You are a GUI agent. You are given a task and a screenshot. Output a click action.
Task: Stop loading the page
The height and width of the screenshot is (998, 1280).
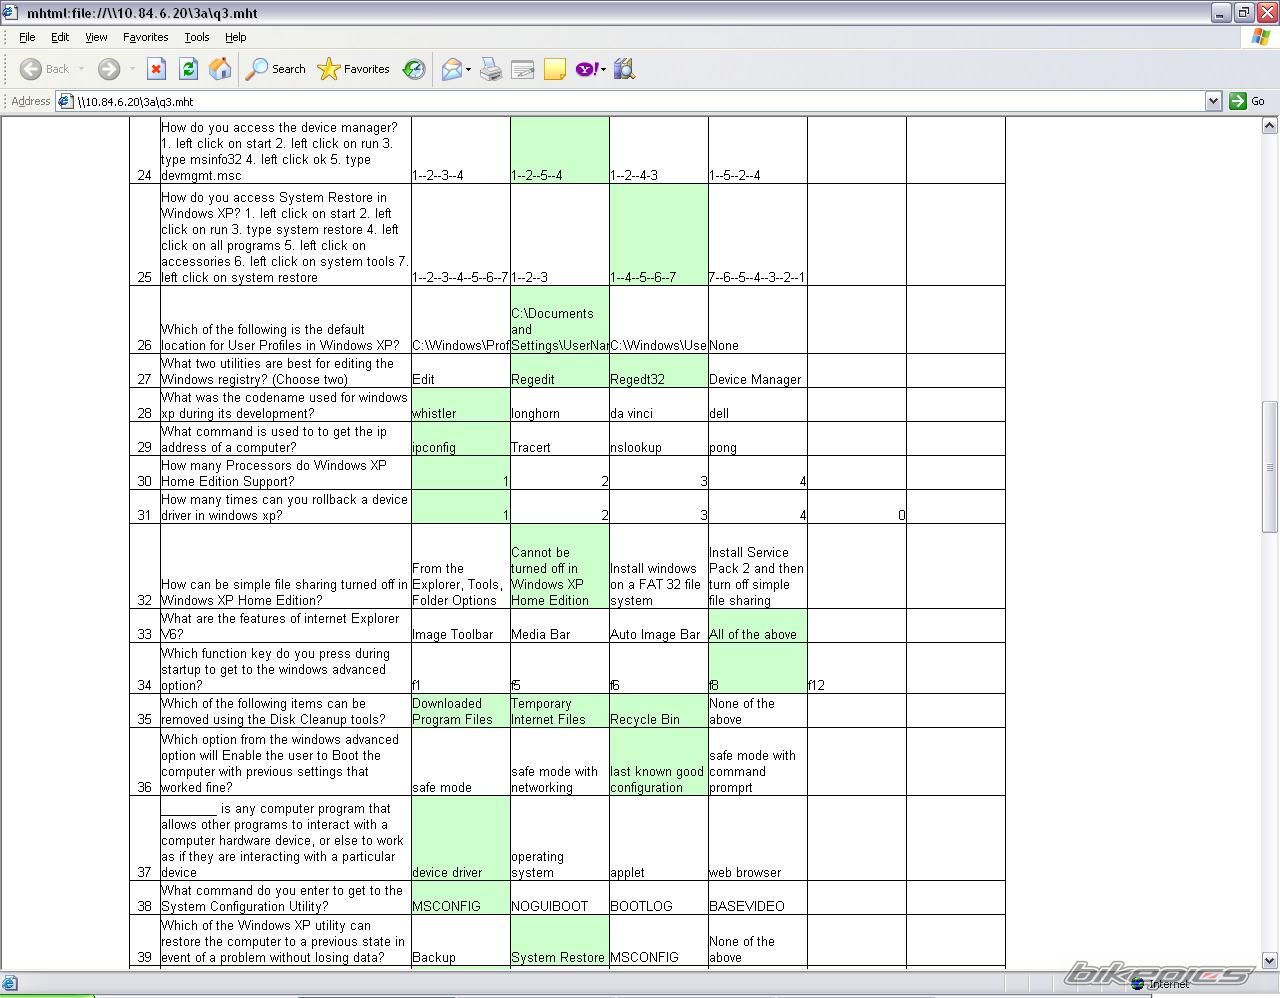(156, 69)
